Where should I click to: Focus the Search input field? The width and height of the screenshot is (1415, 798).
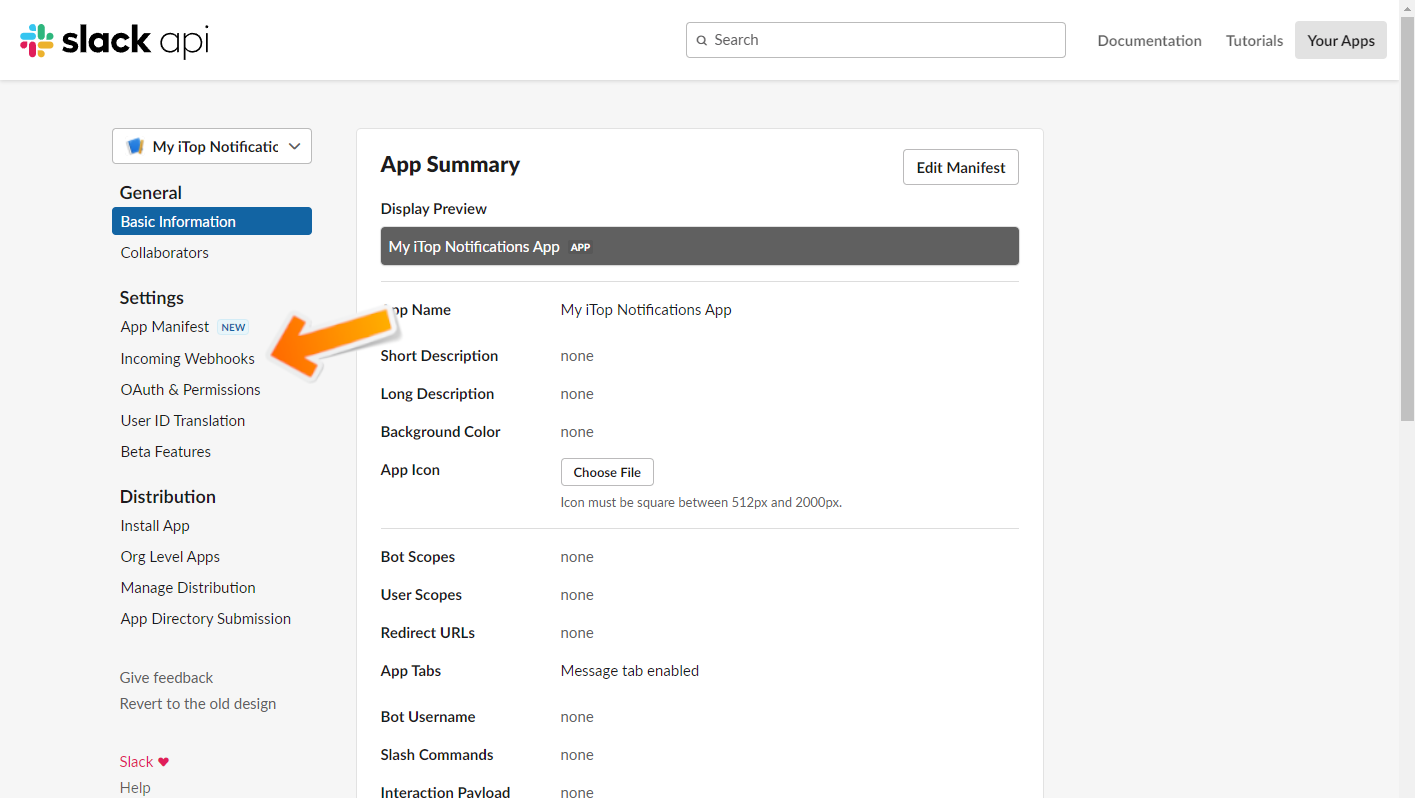click(x=880, y=40)
